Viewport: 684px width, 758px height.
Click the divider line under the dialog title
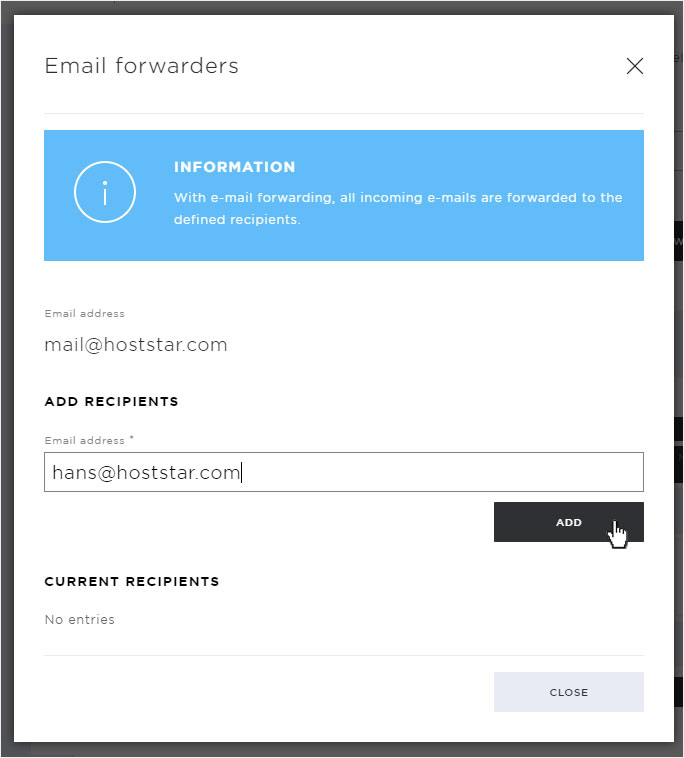344,114
